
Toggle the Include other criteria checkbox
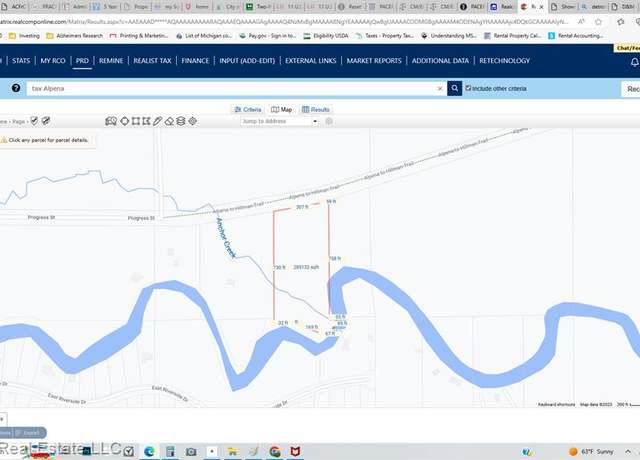(468, 88)
